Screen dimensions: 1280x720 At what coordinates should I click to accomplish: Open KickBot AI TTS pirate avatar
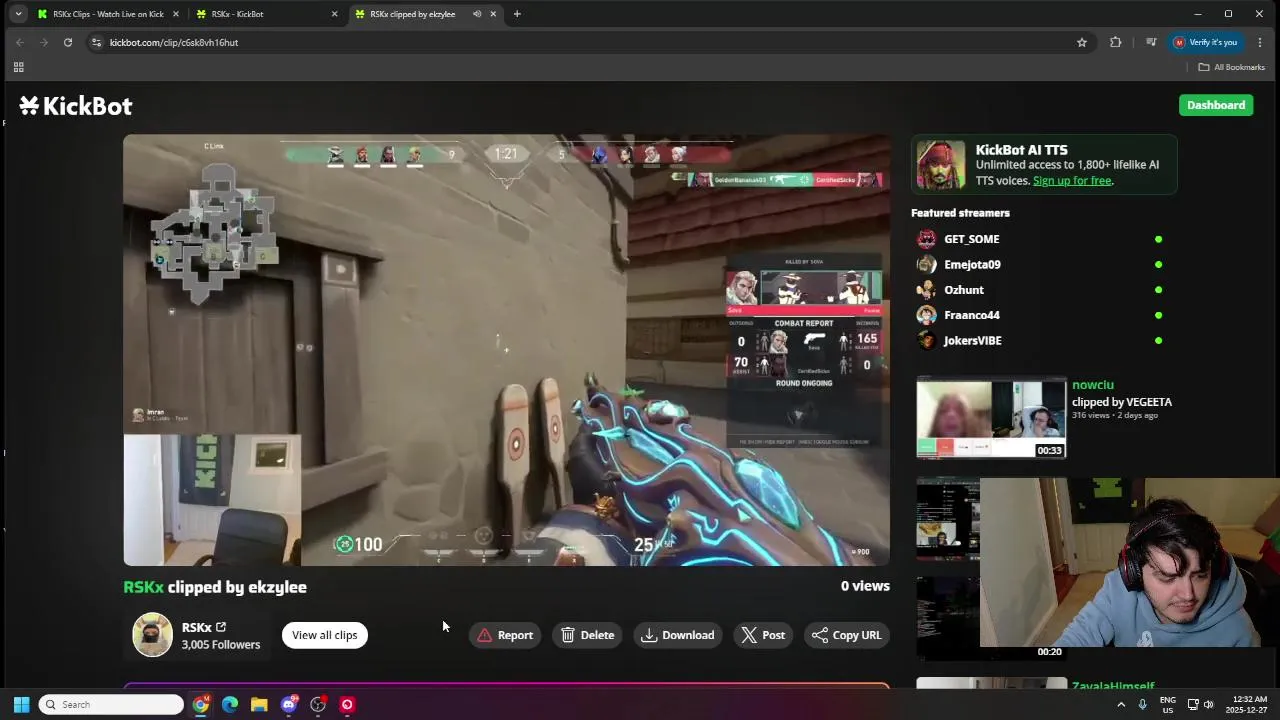coord(941,165)
